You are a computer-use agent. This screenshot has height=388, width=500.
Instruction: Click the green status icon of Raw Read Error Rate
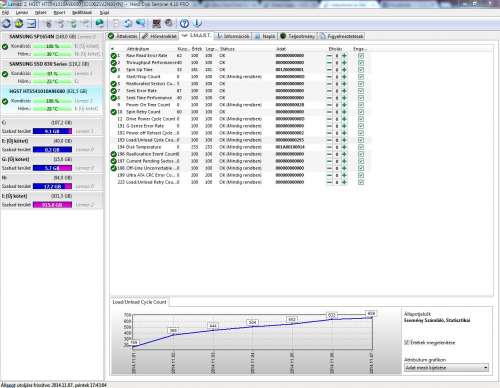[x=114, y=56]
